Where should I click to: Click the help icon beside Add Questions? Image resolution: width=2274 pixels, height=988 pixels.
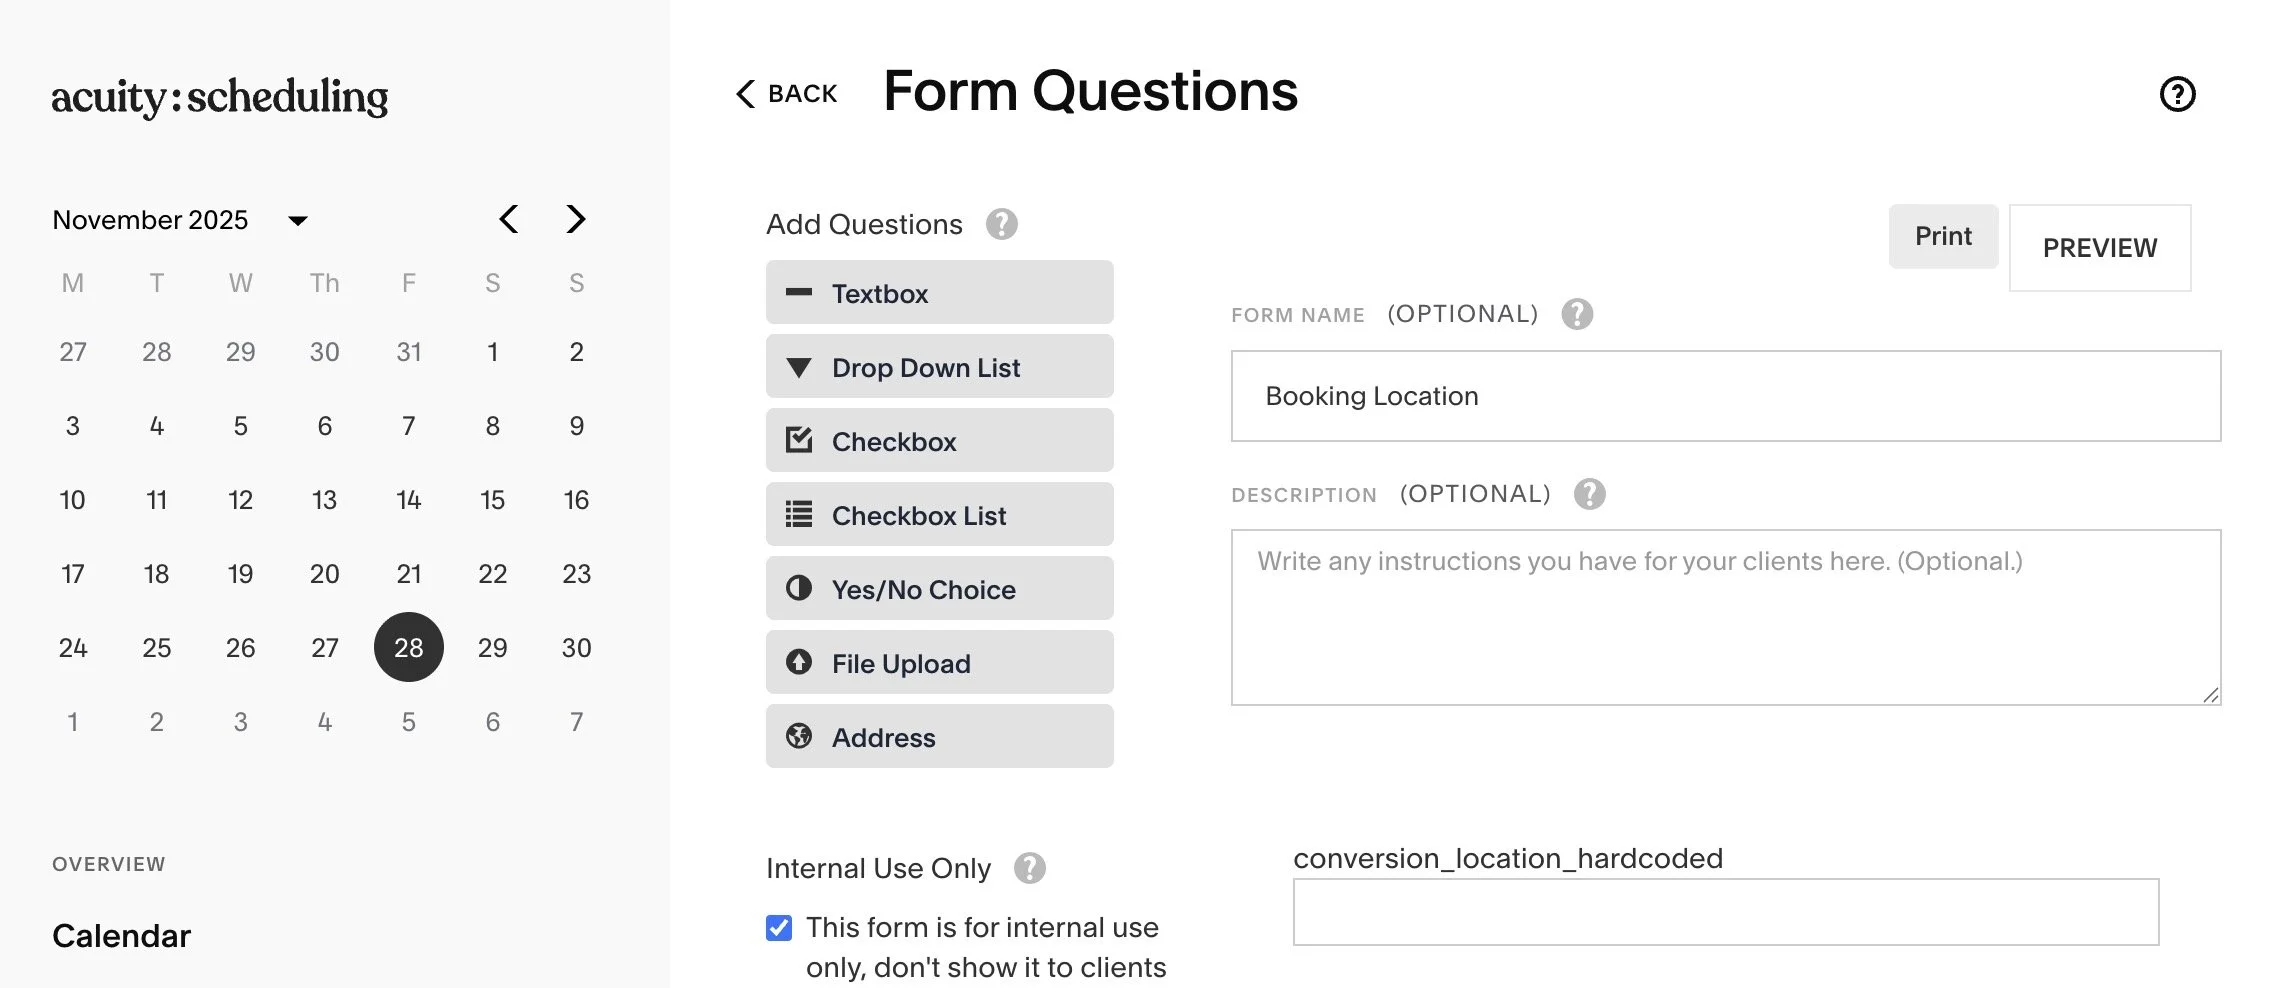tap(1001, 224)
